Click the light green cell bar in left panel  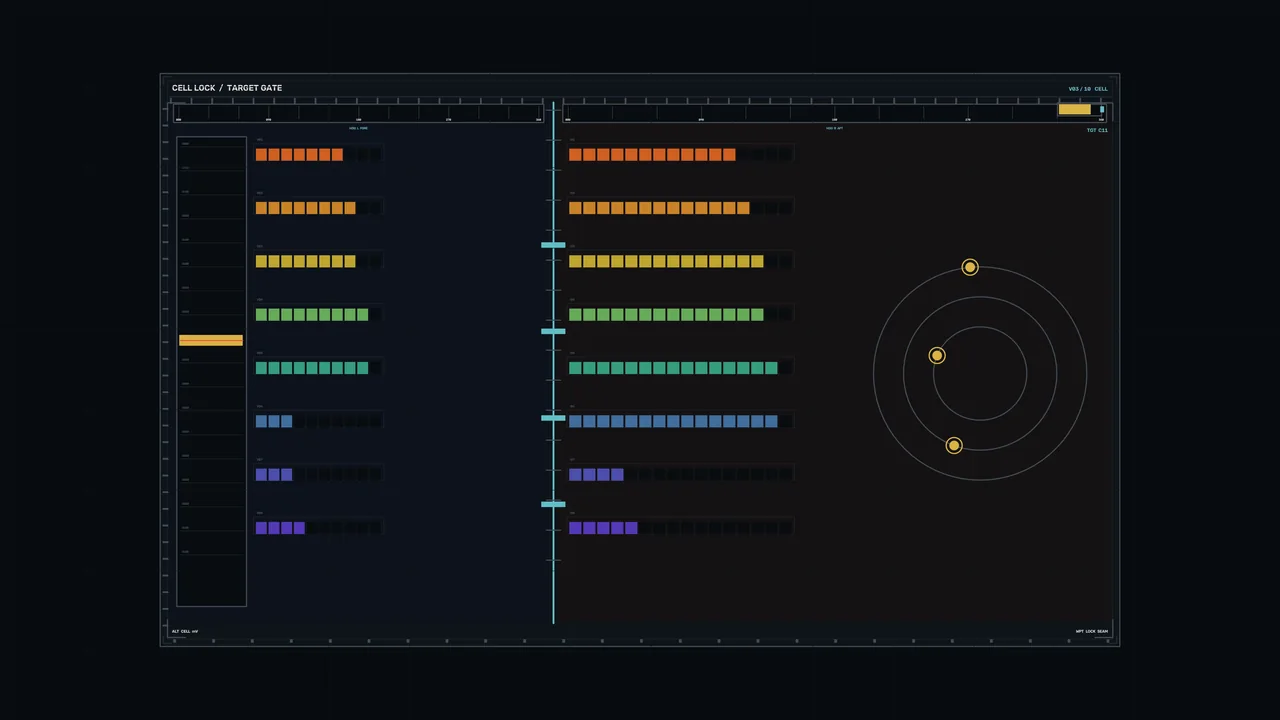(318, 314)
